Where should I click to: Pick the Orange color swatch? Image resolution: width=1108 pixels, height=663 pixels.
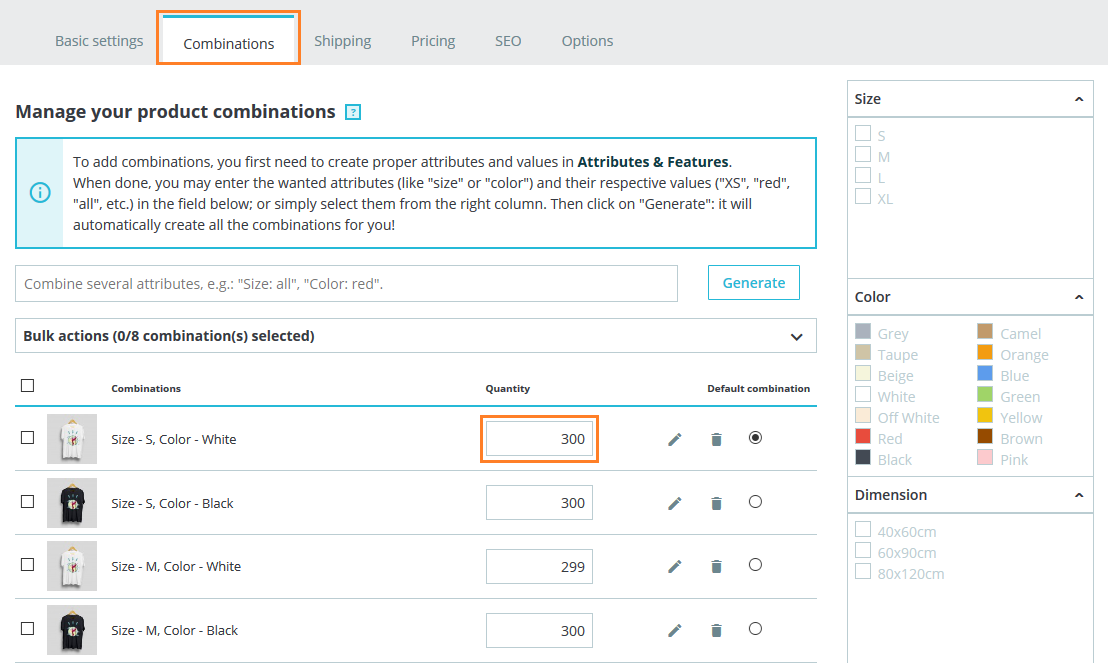coord(985,354)
